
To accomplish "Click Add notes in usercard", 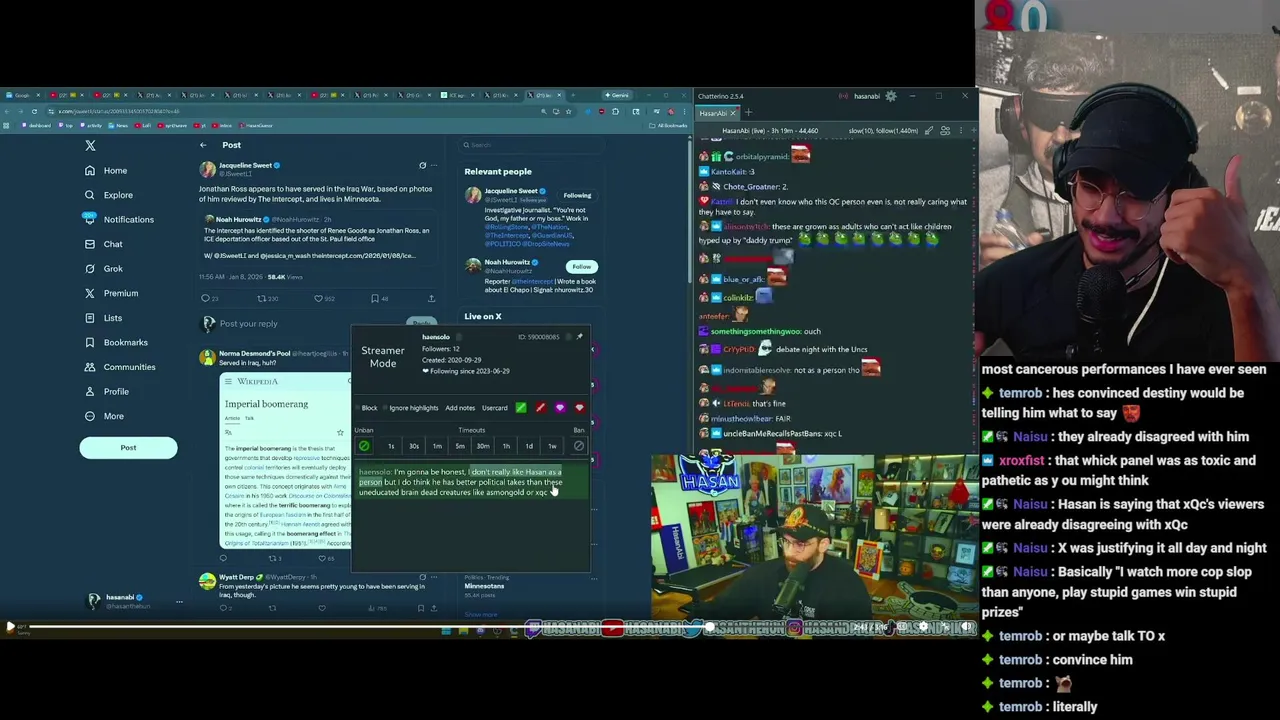I will coord(460,408).
